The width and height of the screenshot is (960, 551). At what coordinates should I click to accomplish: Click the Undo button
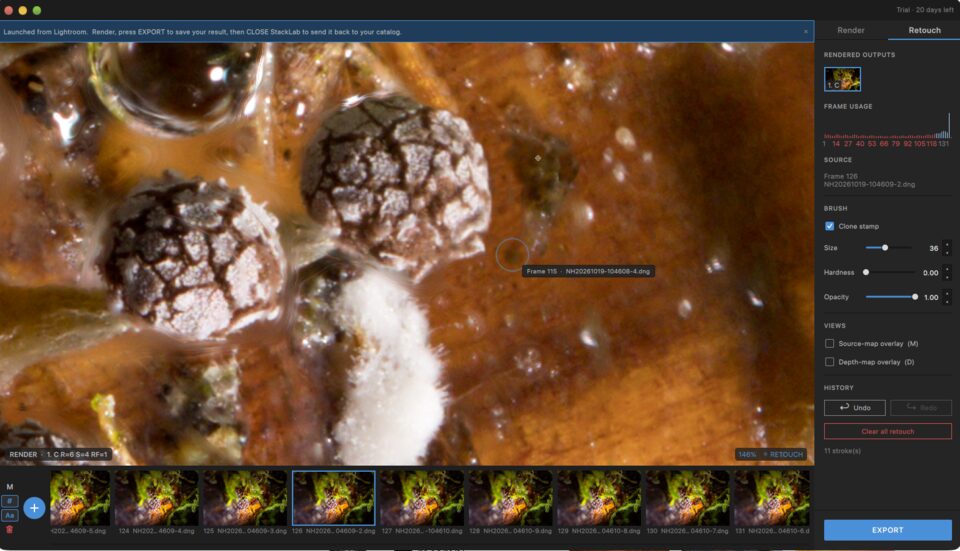coord(855,408)
